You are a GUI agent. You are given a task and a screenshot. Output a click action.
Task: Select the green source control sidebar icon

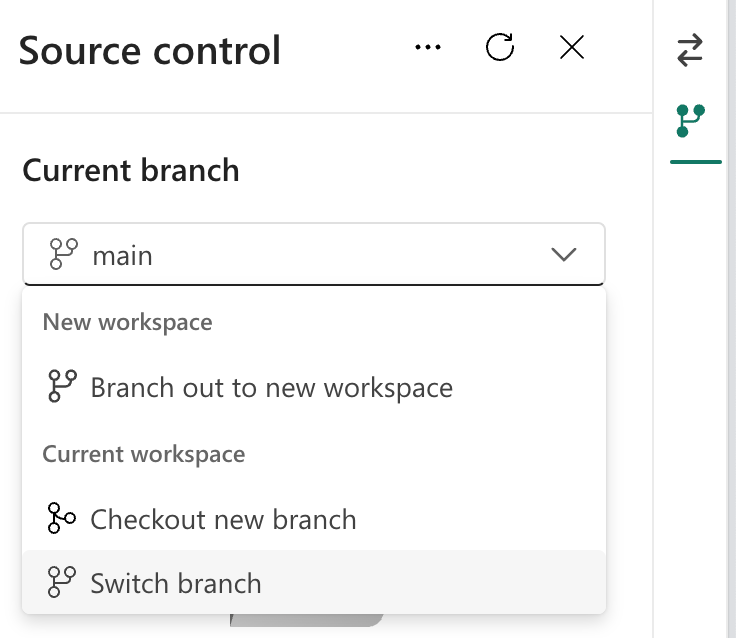(690, 121)
